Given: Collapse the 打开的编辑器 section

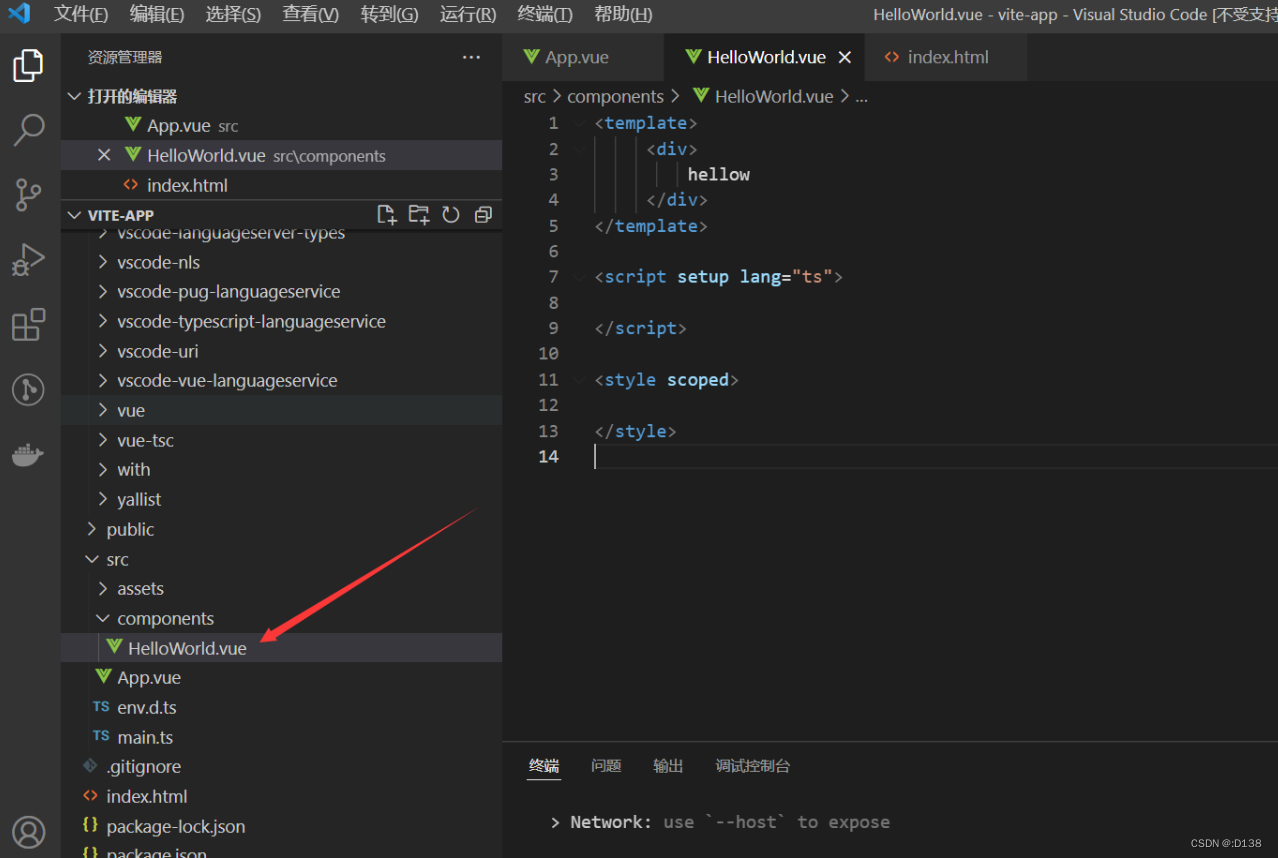Looking at the screenshot, I should click(x=281, y=96).
